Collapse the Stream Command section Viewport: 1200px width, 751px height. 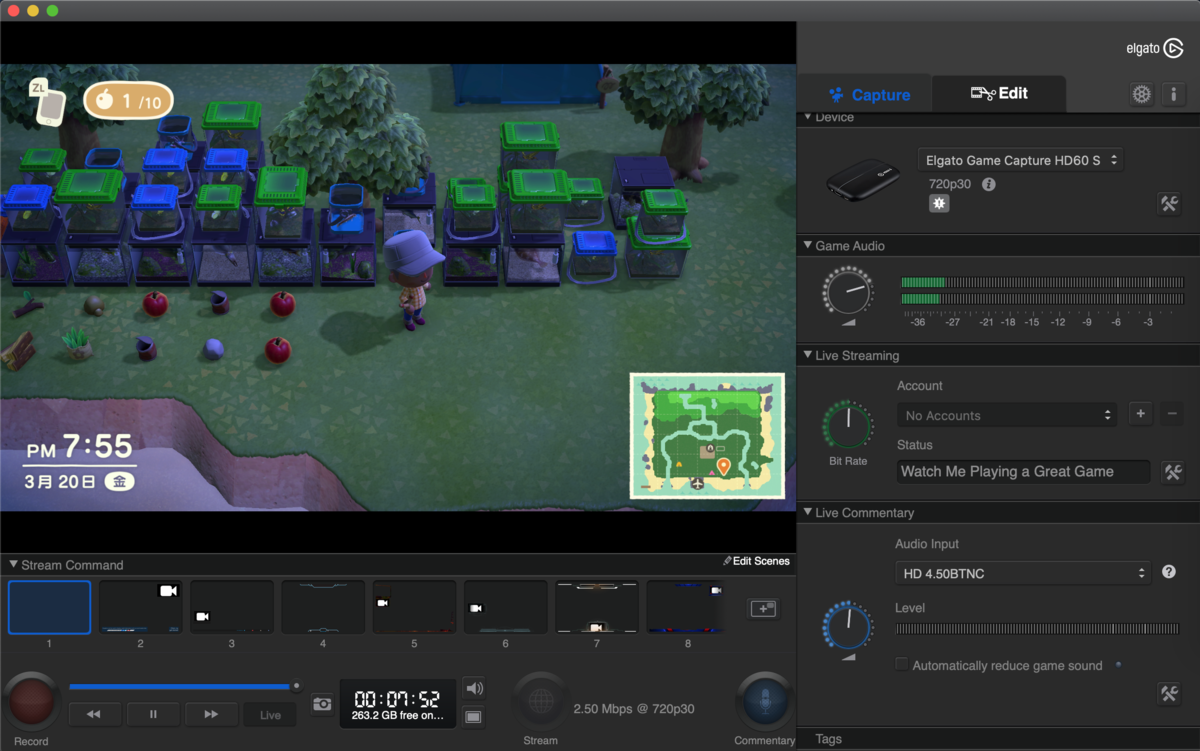13,565
